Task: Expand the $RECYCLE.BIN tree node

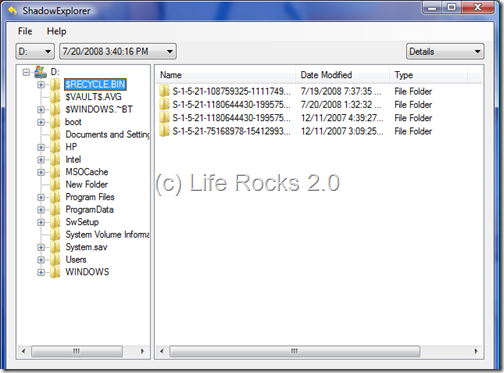Action: pyautogui.click(x=41, y=85)
